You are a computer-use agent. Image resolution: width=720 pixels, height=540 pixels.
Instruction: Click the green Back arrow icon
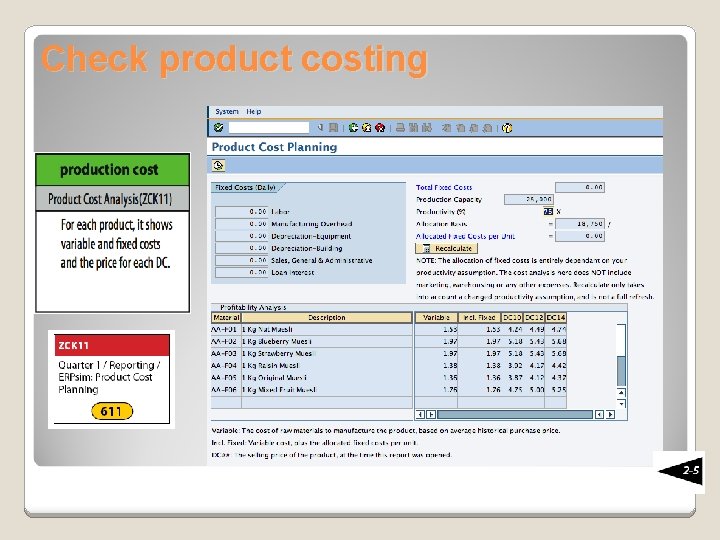click(x=353, y=128)
